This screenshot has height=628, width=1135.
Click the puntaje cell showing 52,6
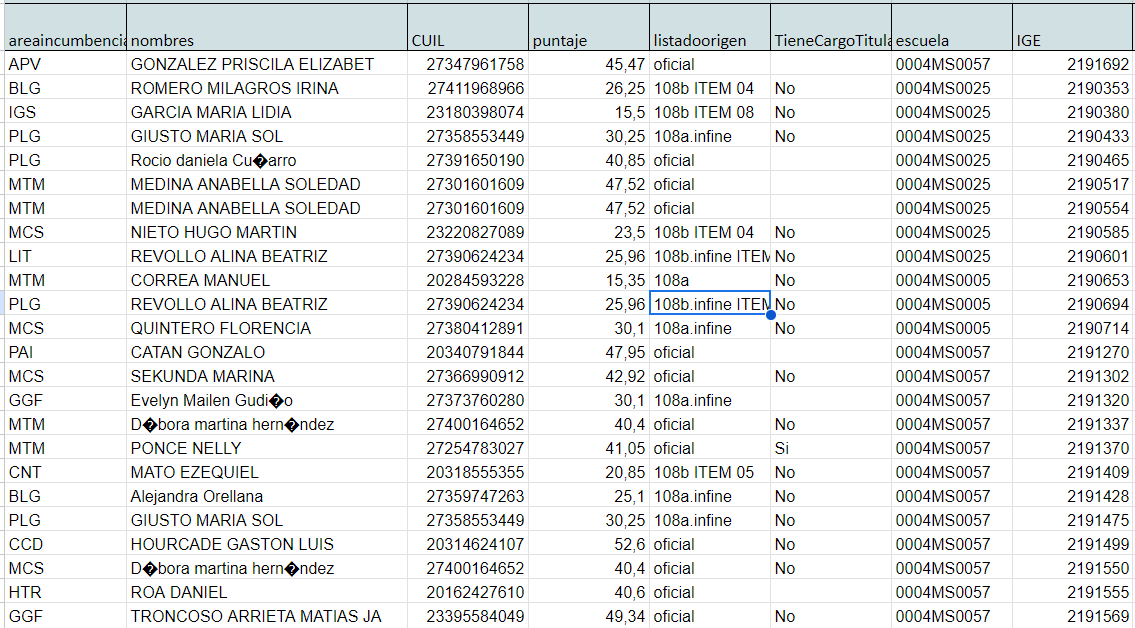tap(589, 544)
